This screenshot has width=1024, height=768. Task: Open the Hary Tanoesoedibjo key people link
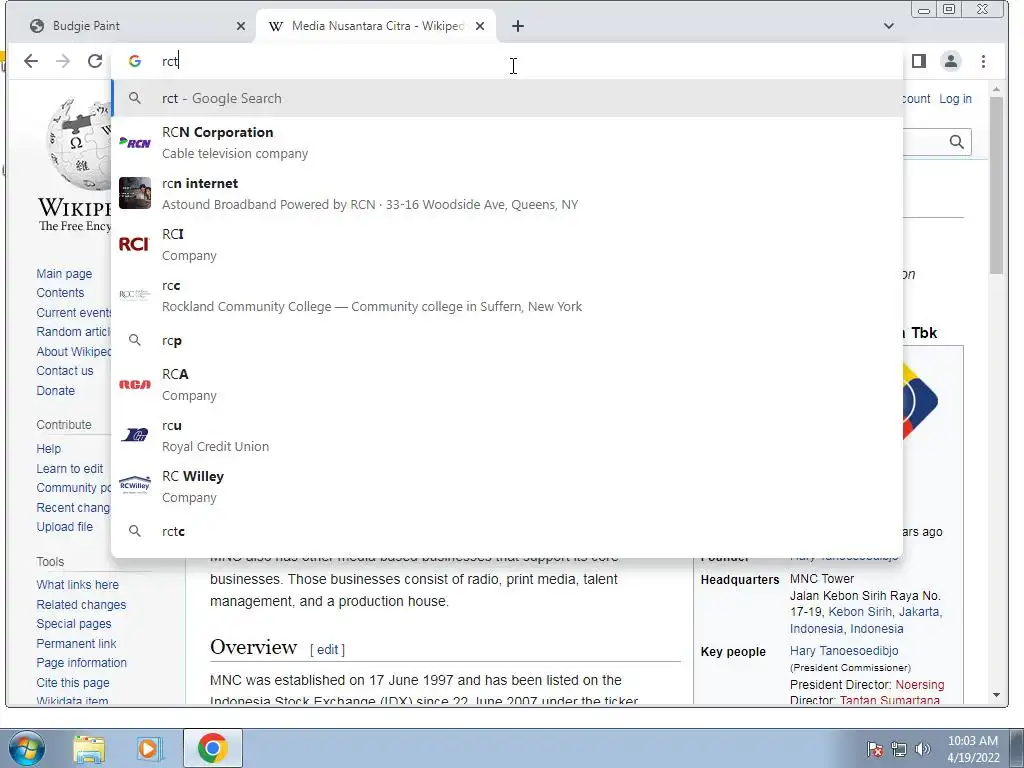[844, 650]
